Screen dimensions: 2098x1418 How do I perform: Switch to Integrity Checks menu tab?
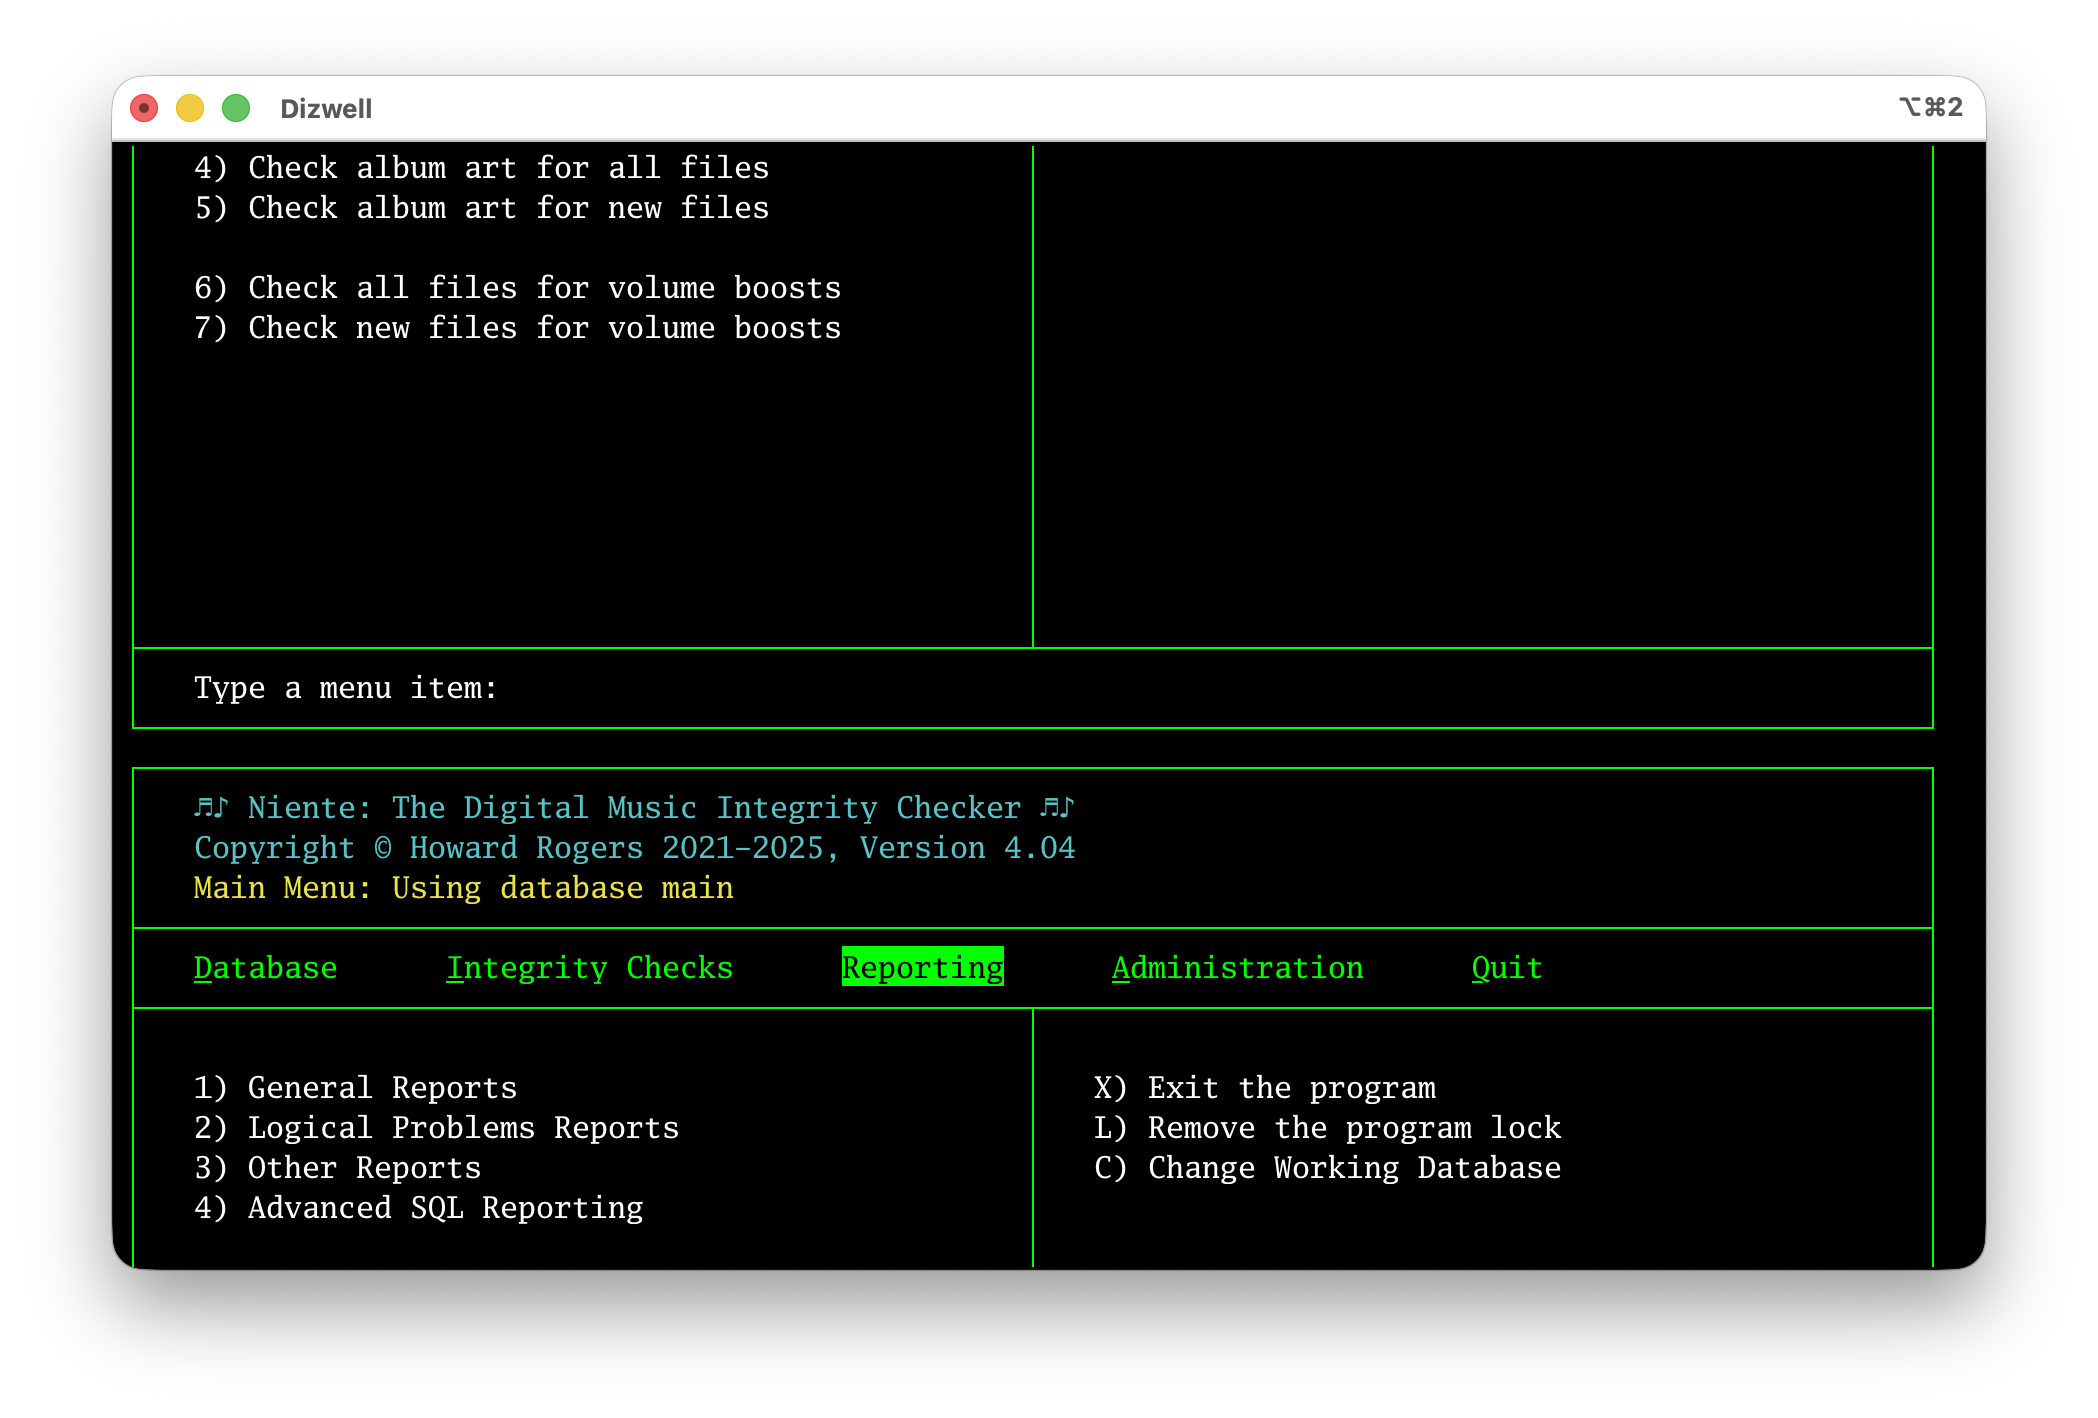click(x=589, y=968)
